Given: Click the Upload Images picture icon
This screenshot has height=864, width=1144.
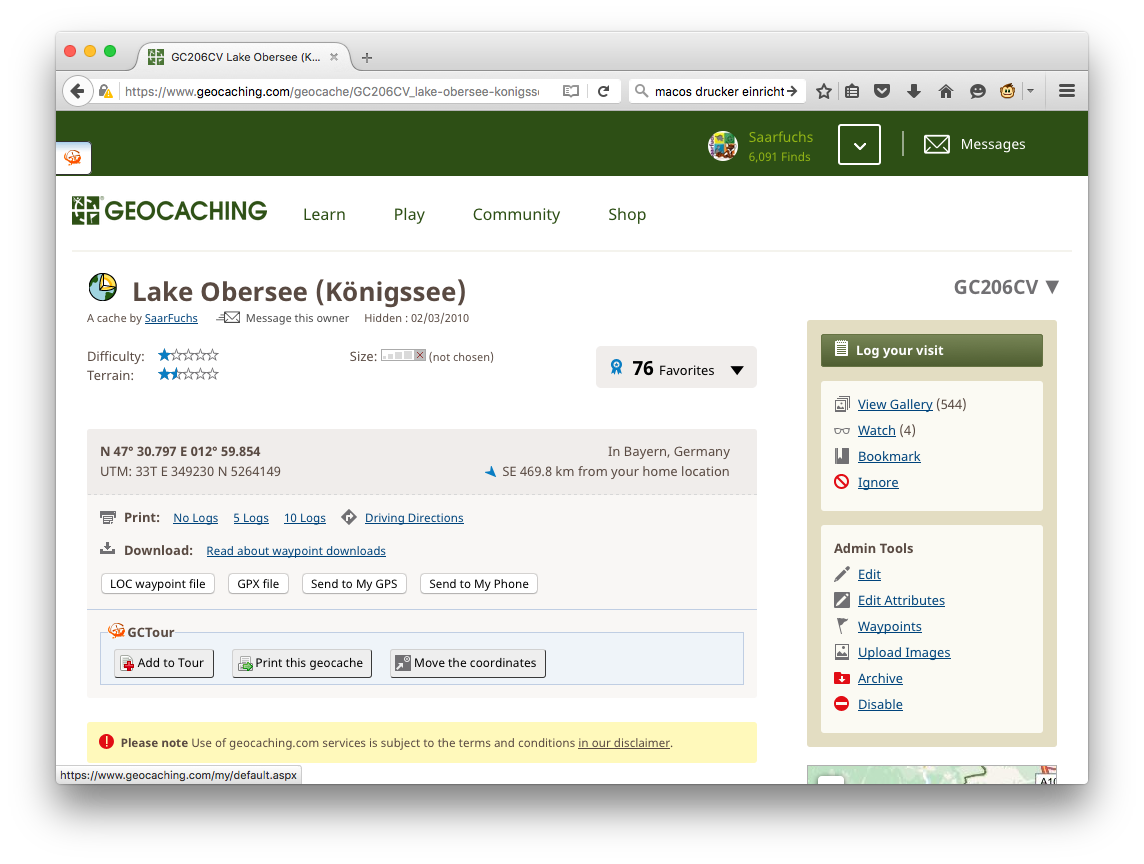Looking at the screenshot, I should [842, 652].
